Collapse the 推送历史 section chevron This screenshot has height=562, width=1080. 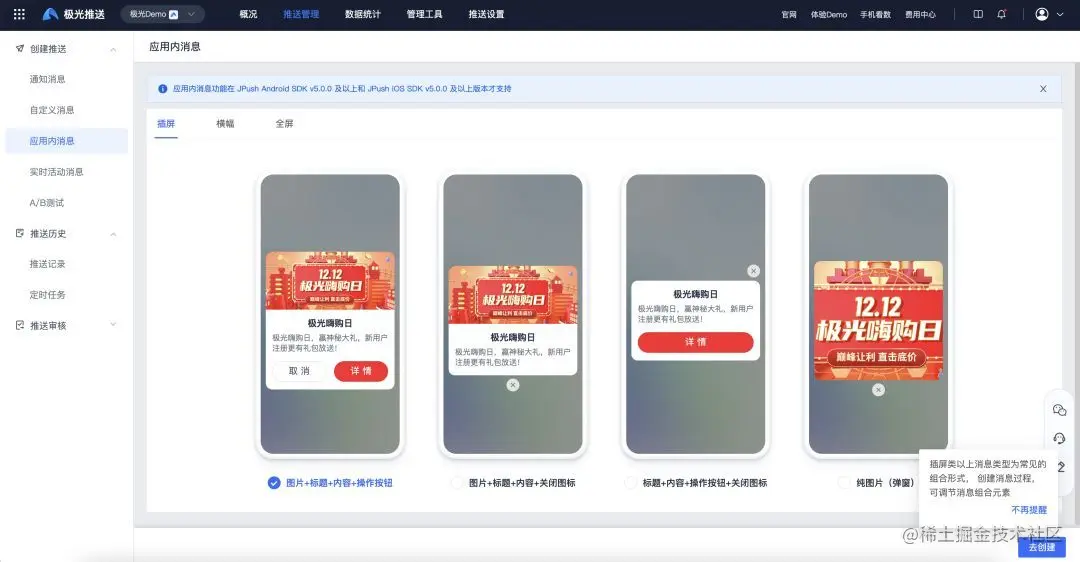[113, 234]
